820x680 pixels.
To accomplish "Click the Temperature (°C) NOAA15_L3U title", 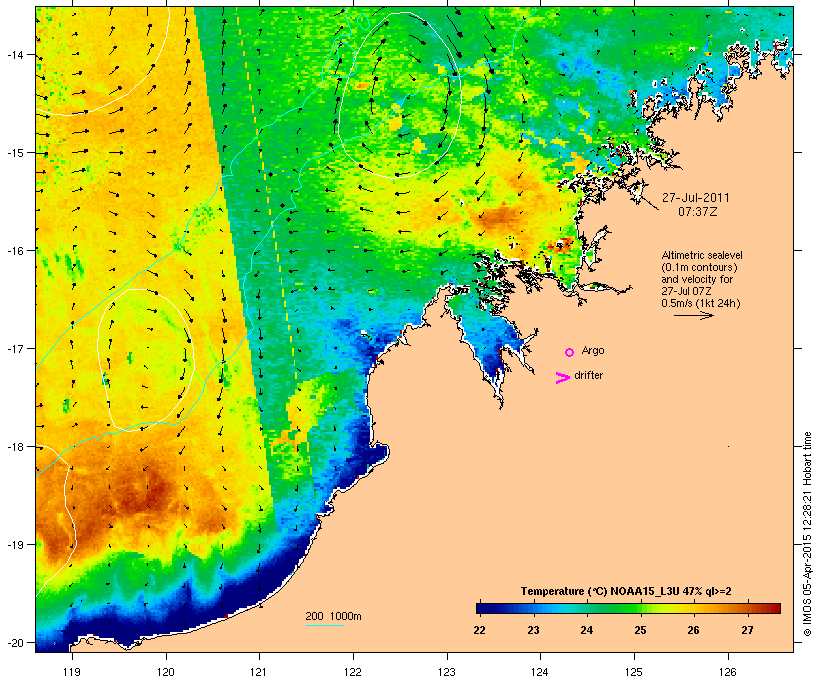I will 626,592.
